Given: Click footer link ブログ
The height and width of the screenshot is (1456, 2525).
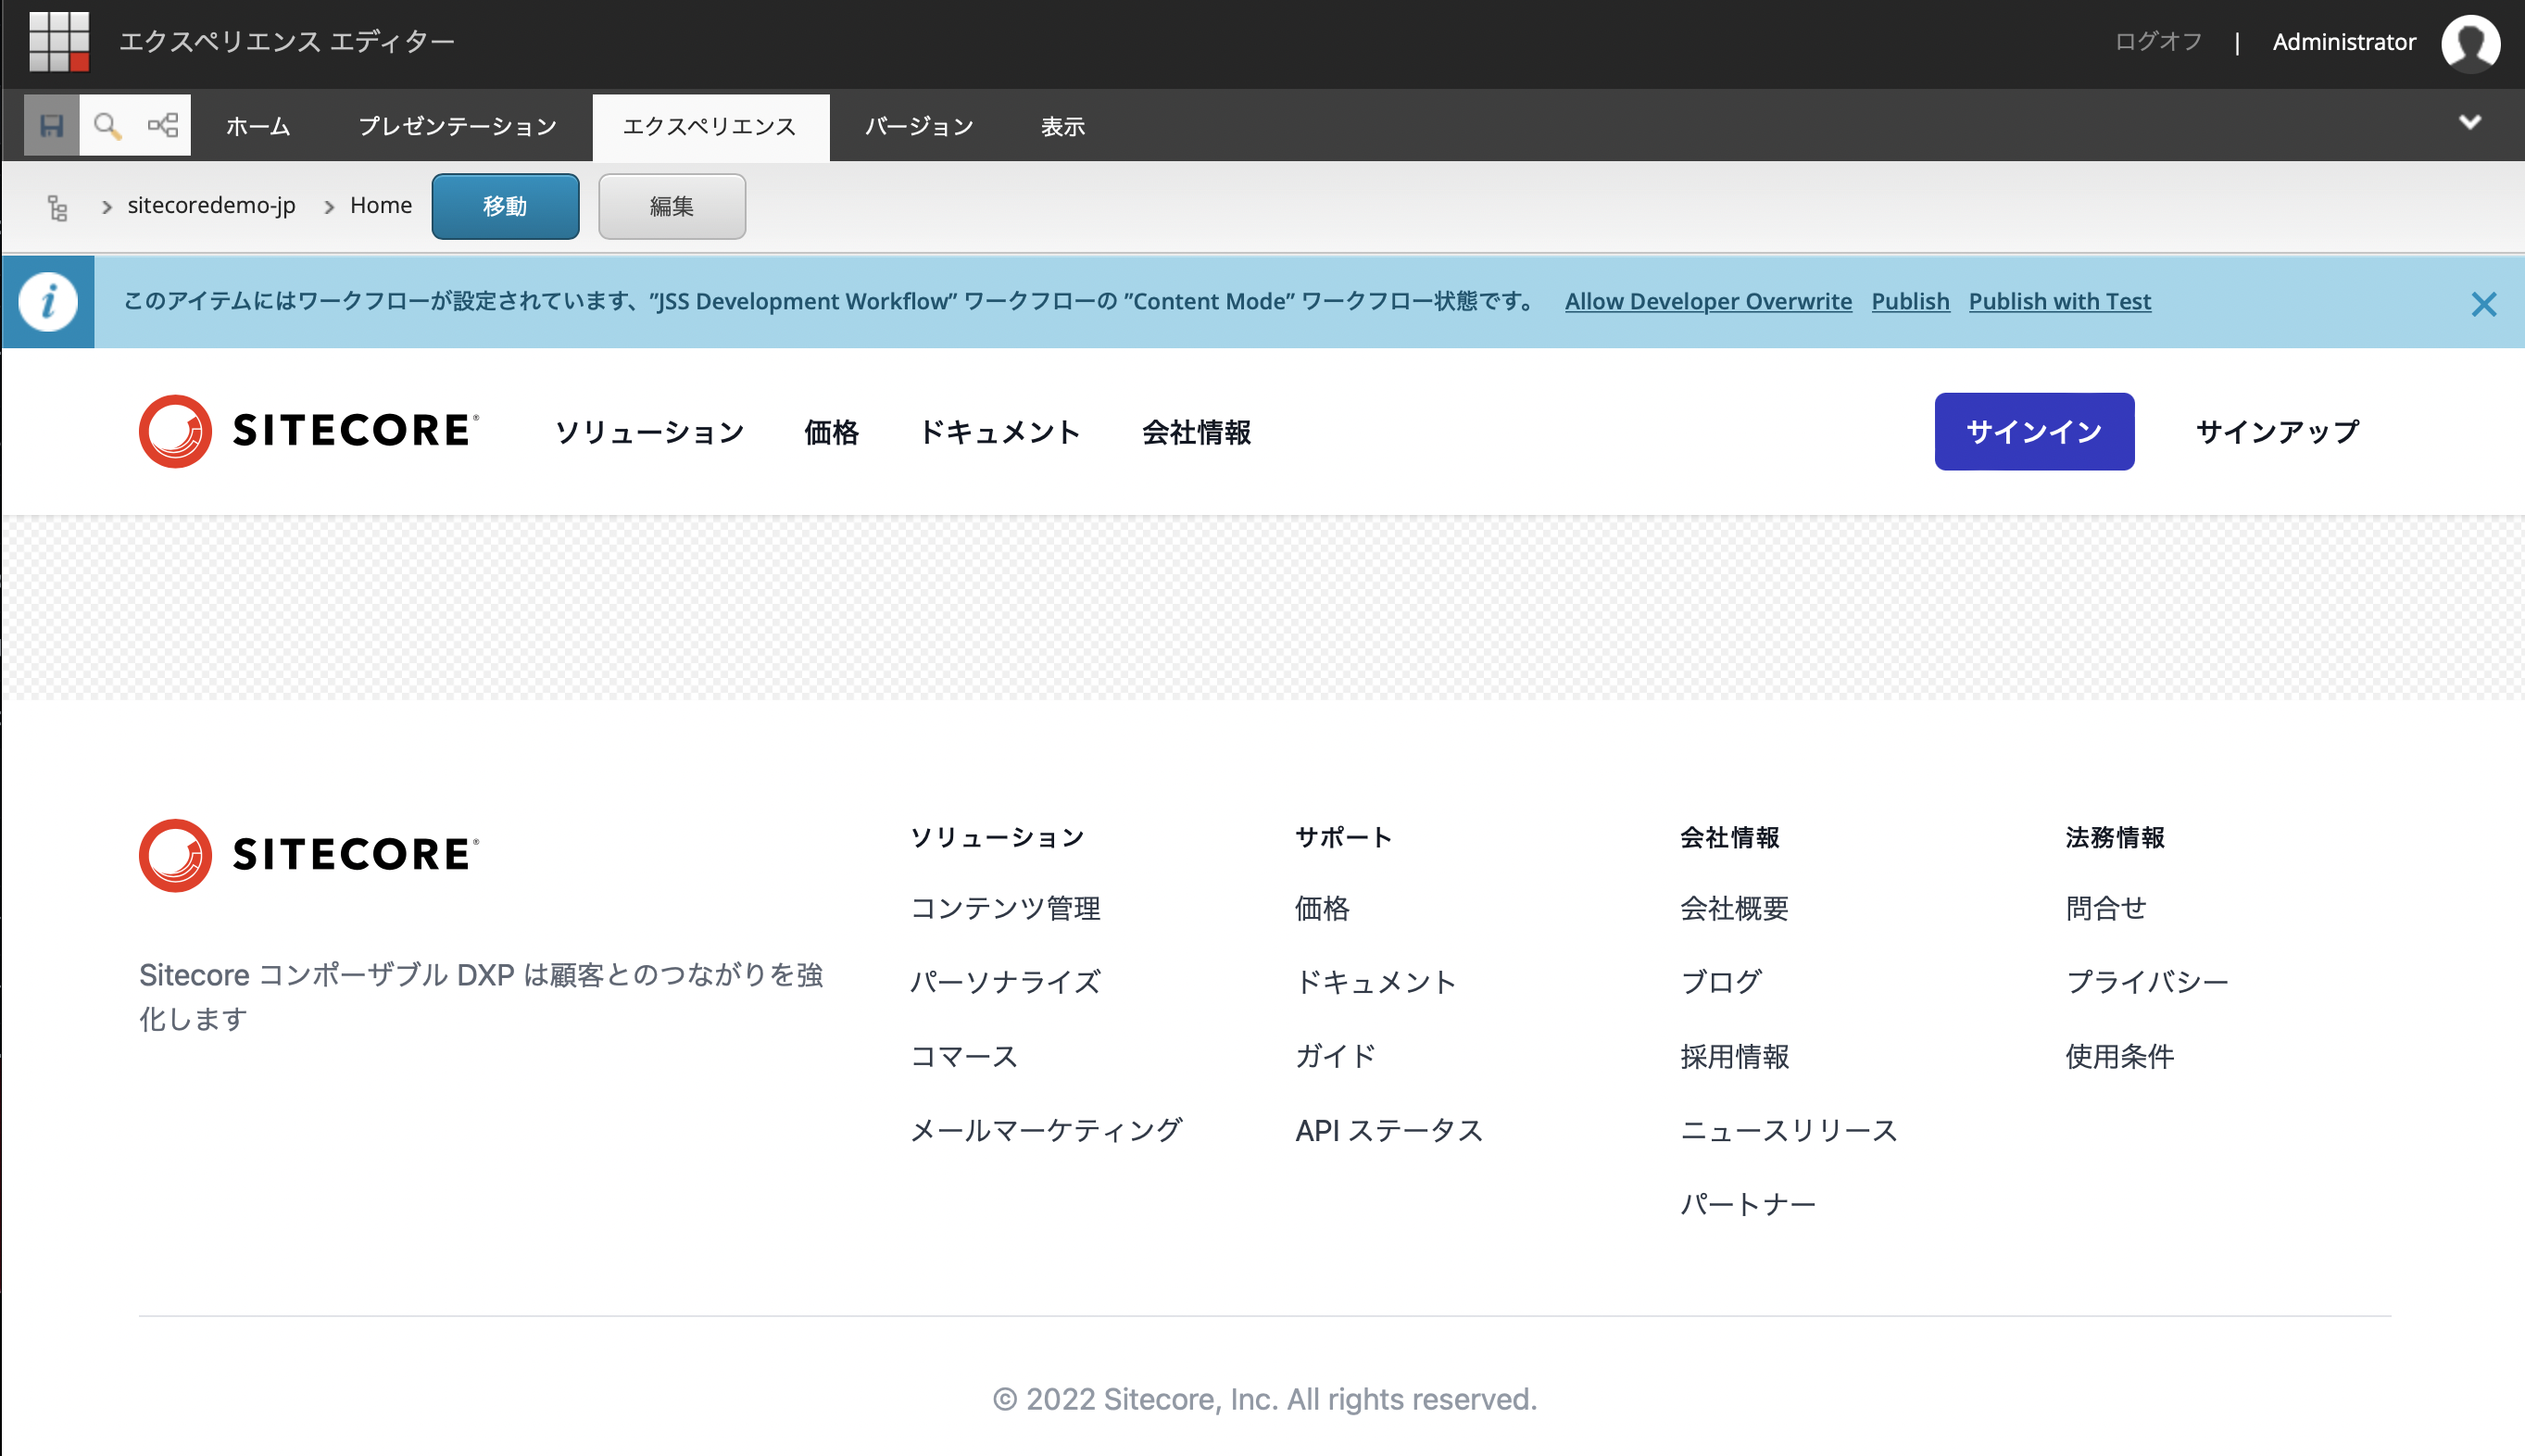Looking at the screenshot, I should coord(1720,982).
